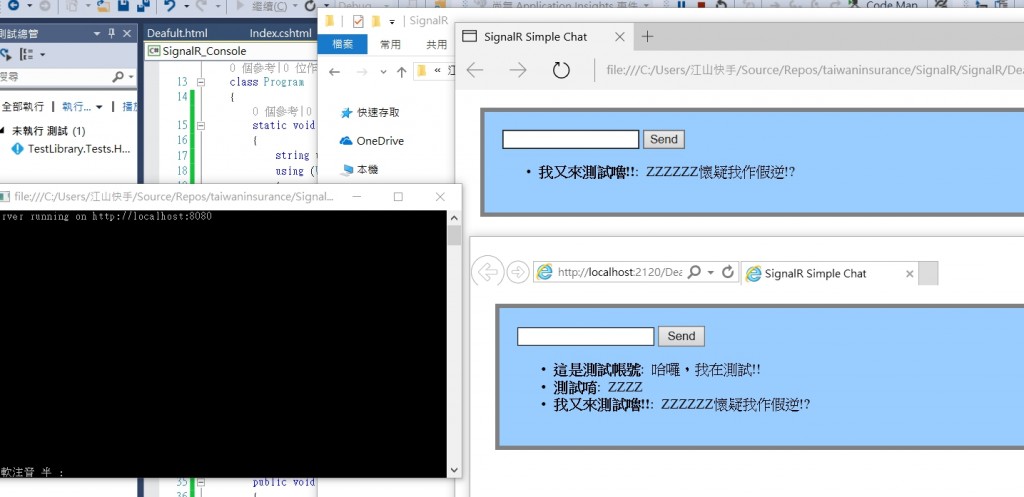This screenshot has height=497, width=1024.
Task: Close the SignalR Simple Chat IE tab
Action: tap(909, 274)
